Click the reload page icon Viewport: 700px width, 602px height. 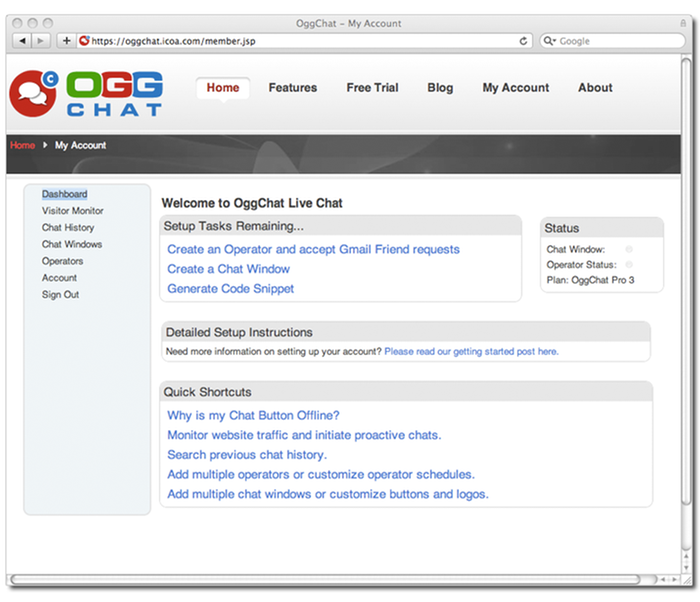(x=523, y=41)
